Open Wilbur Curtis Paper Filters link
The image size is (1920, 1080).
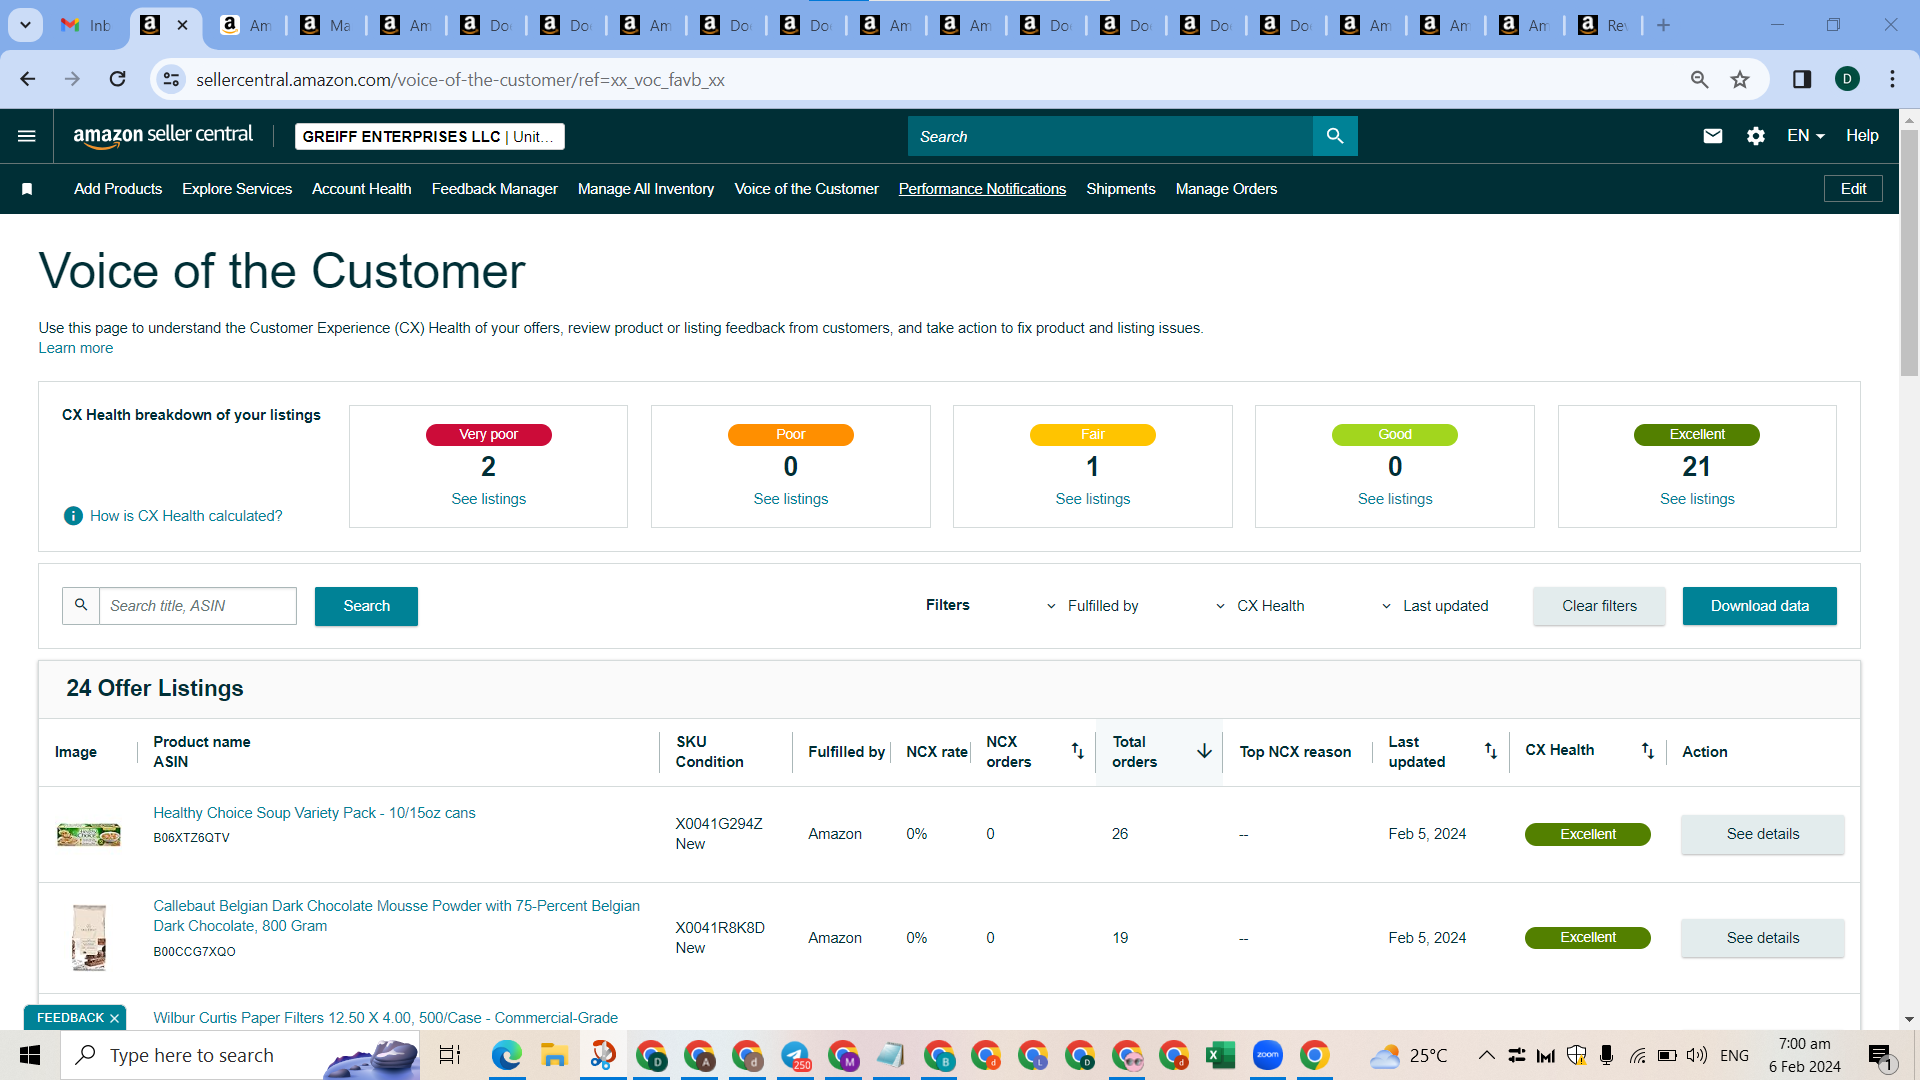(385, 1018)
